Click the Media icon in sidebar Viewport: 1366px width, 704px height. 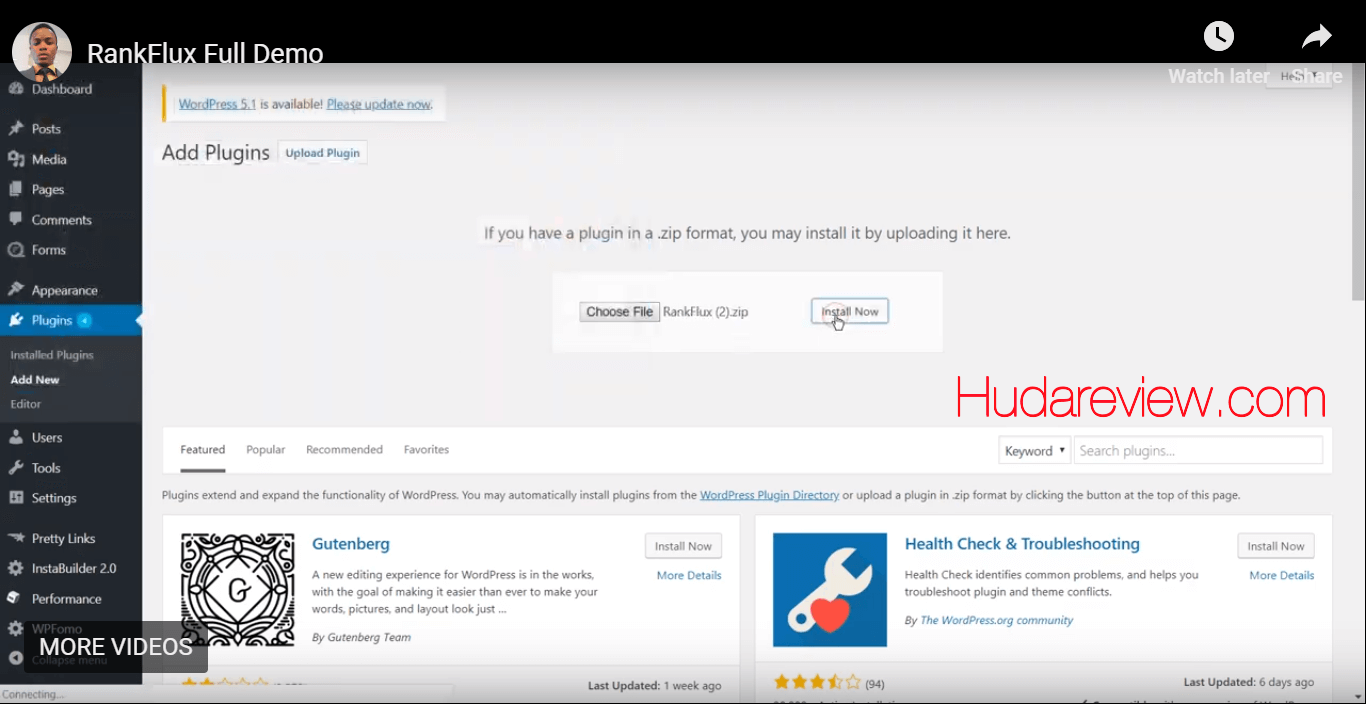[15, 159]
